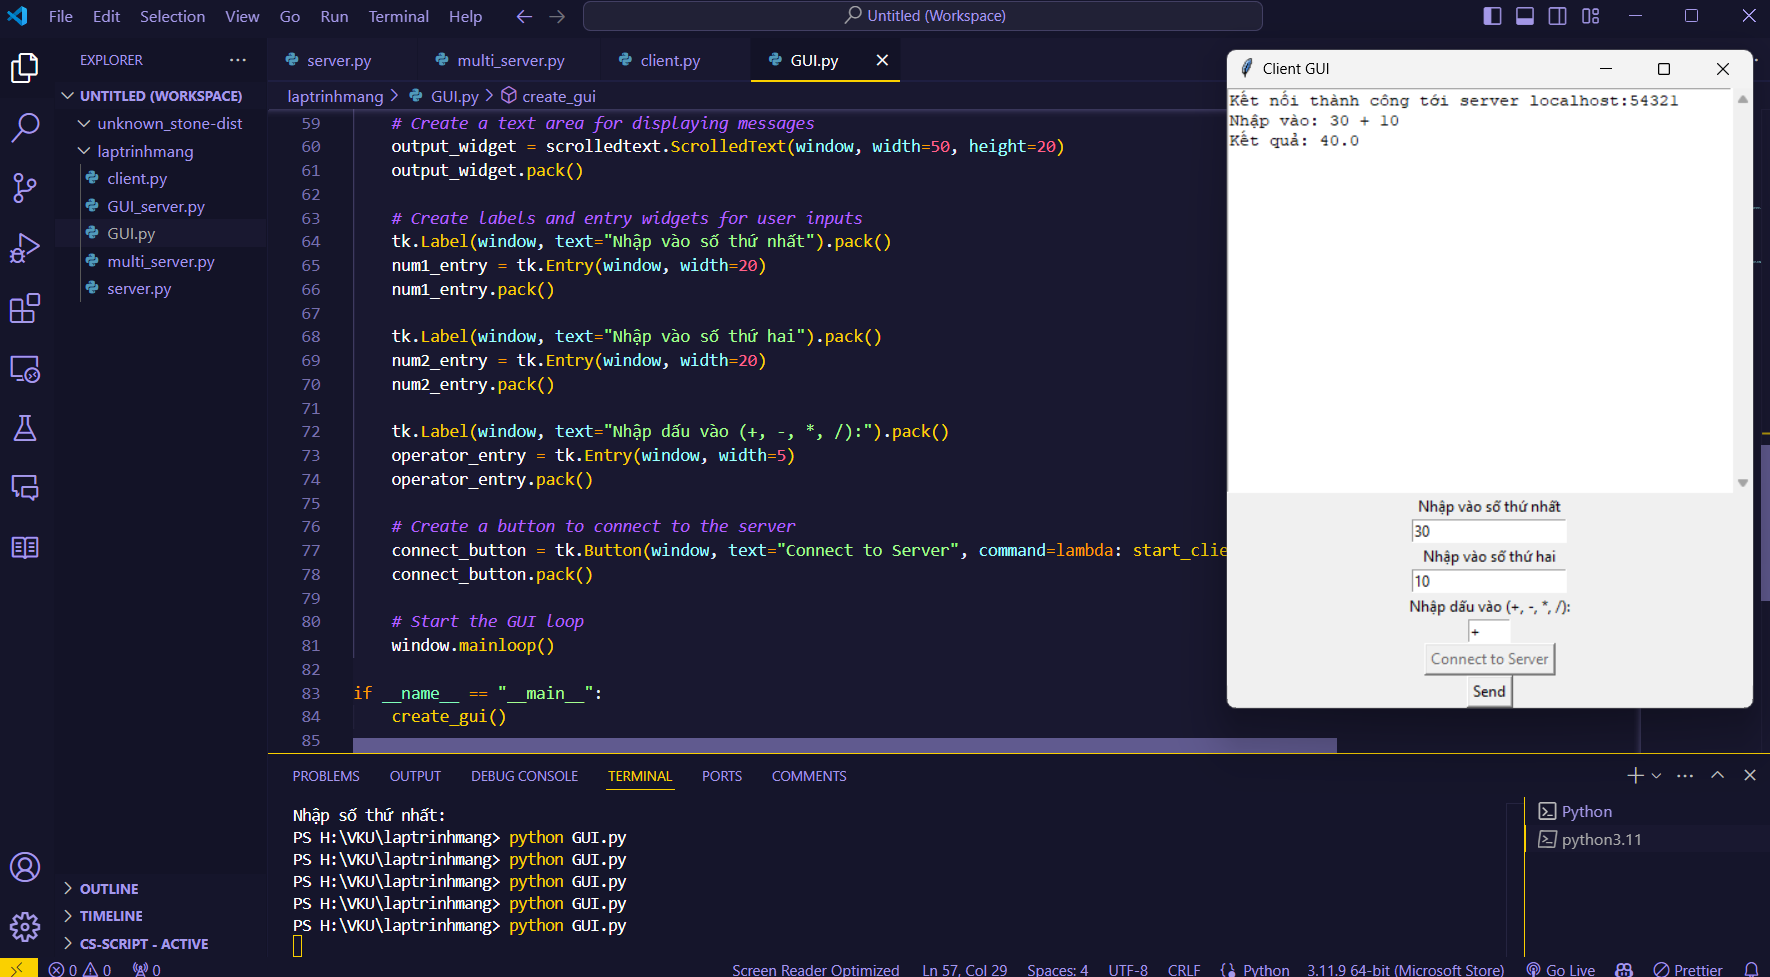Navigate forward with the right arrow
This screenshot has height=977, width=1770.
[557, 16]
